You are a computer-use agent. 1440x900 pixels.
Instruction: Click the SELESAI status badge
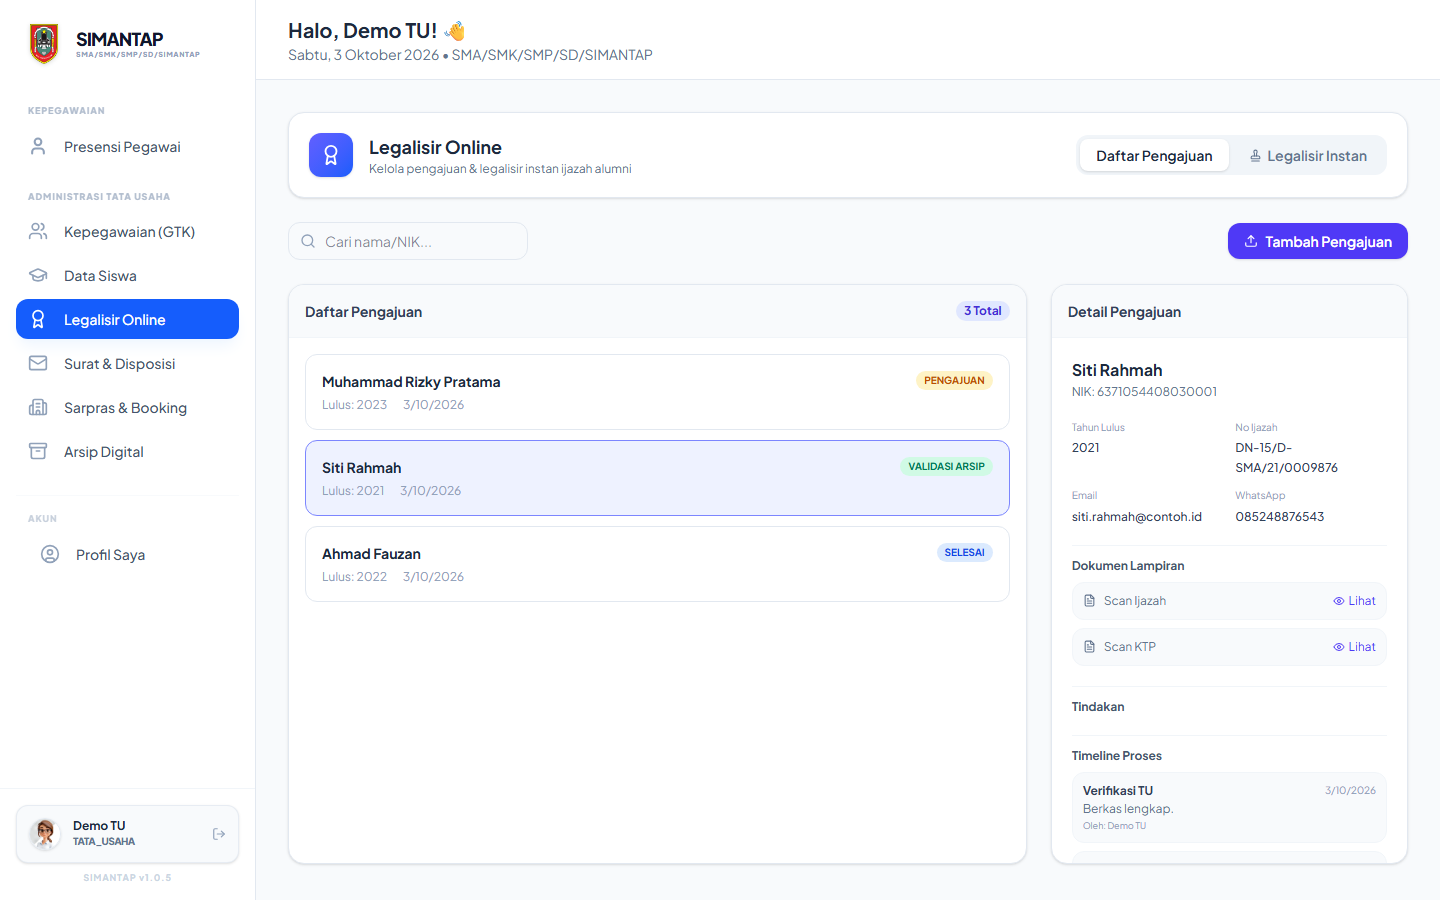click(964, 552)
